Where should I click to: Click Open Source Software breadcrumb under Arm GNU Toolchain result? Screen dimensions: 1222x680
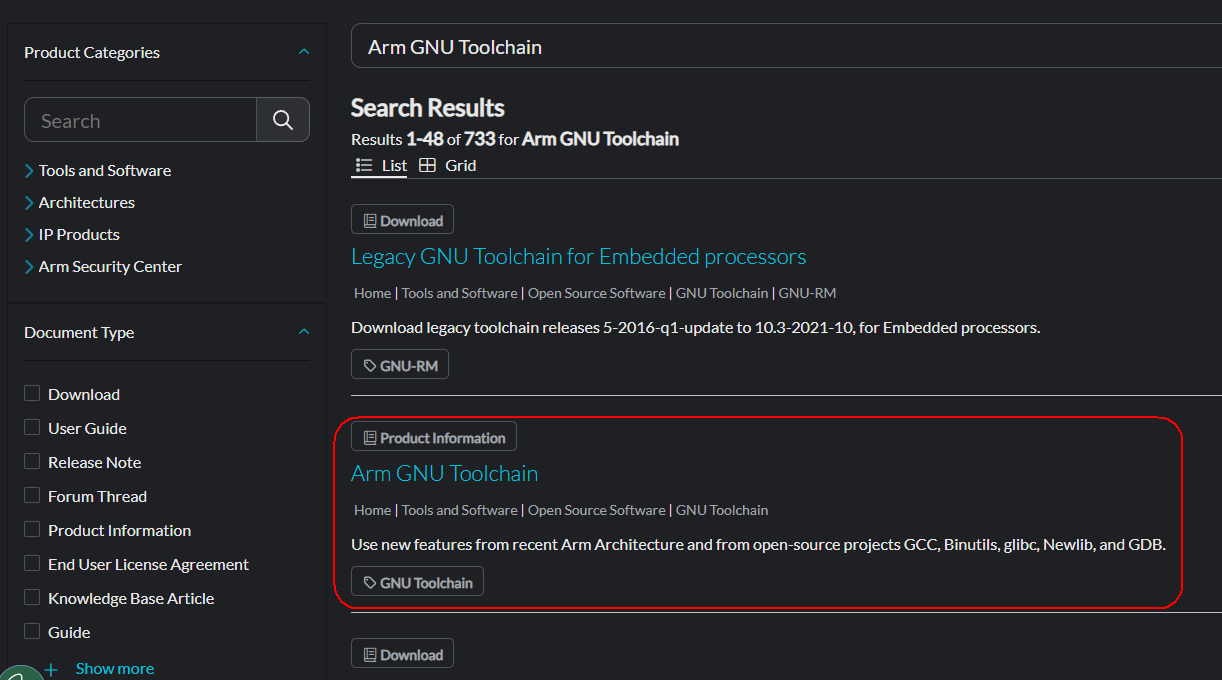[x=597, y=510]
